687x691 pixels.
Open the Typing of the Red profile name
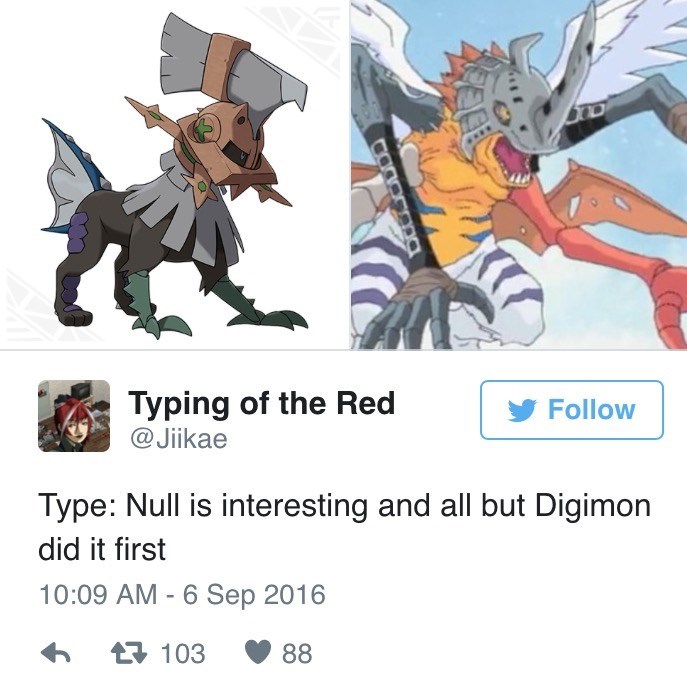tap(261, 403)
